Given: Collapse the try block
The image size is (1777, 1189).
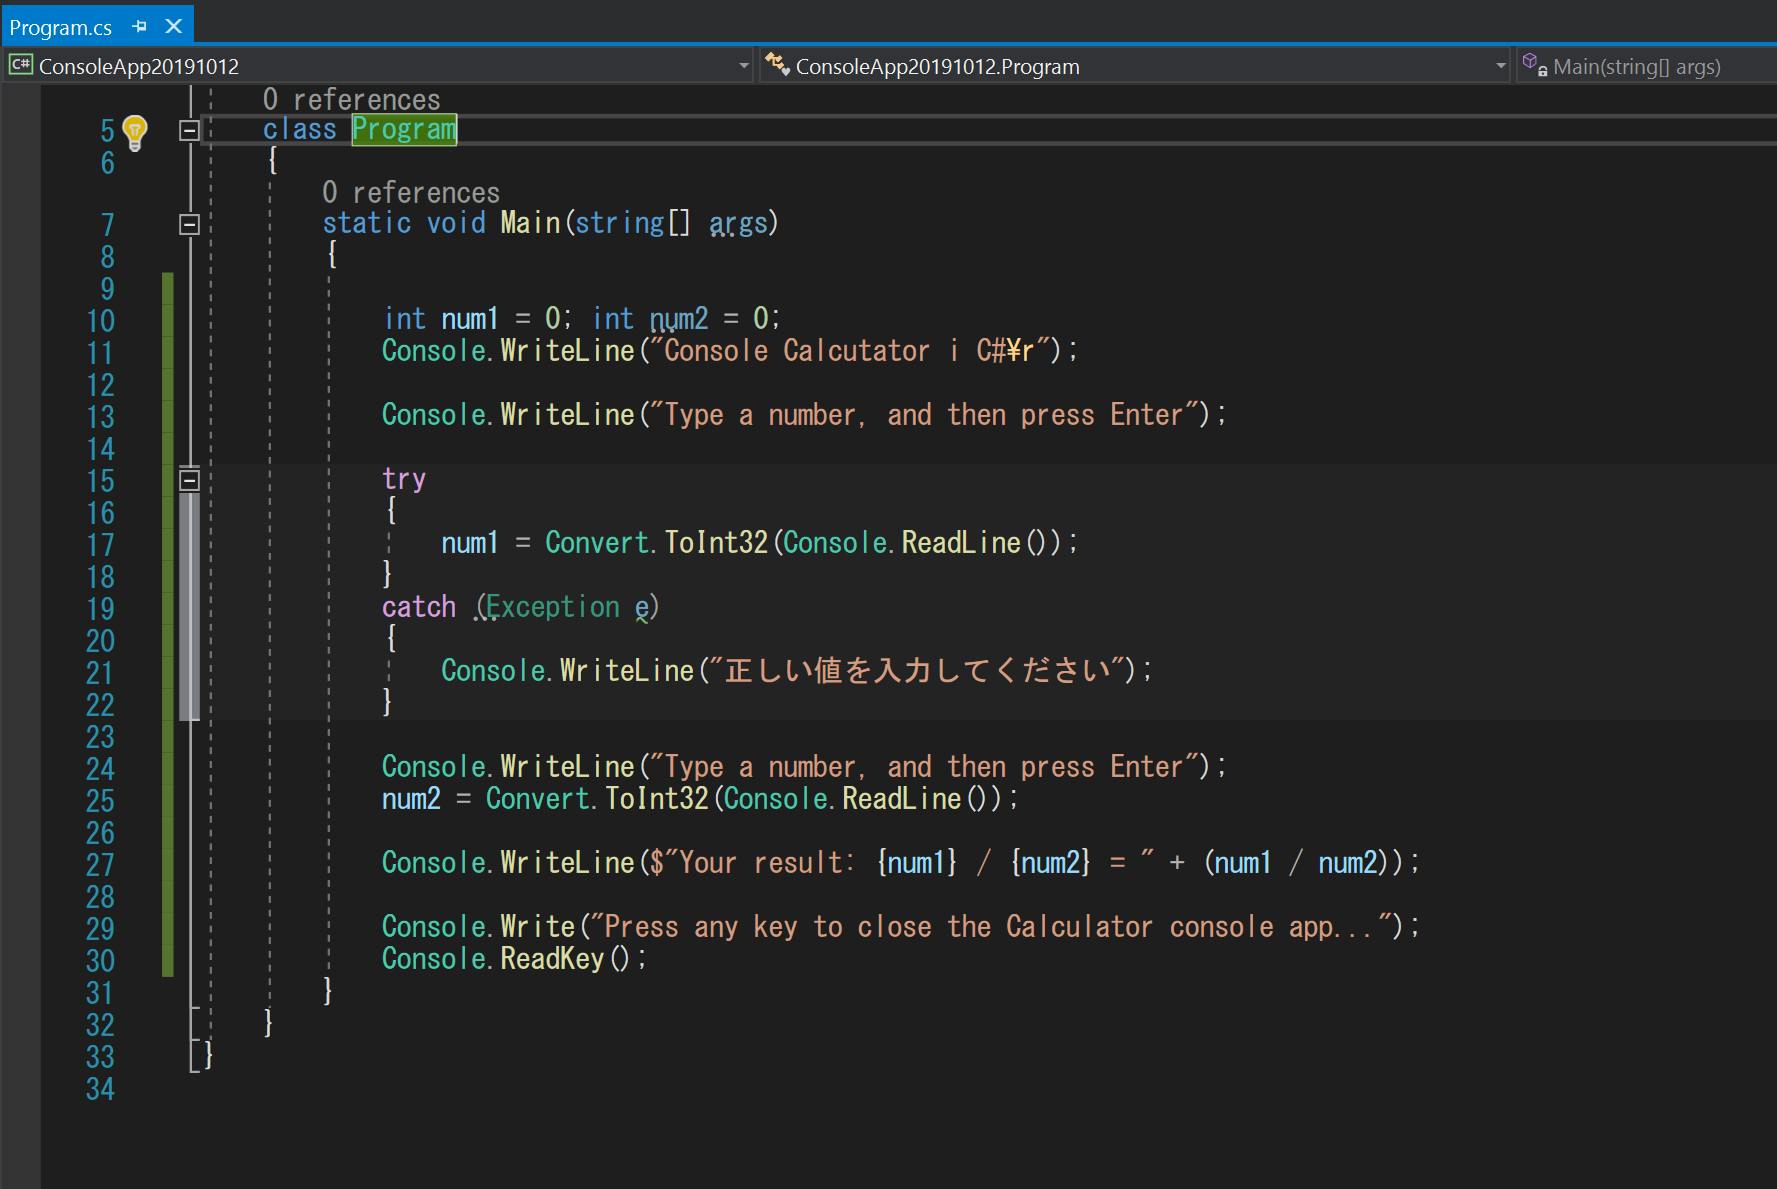Looking at the screenshot, I should click(189, 480).
